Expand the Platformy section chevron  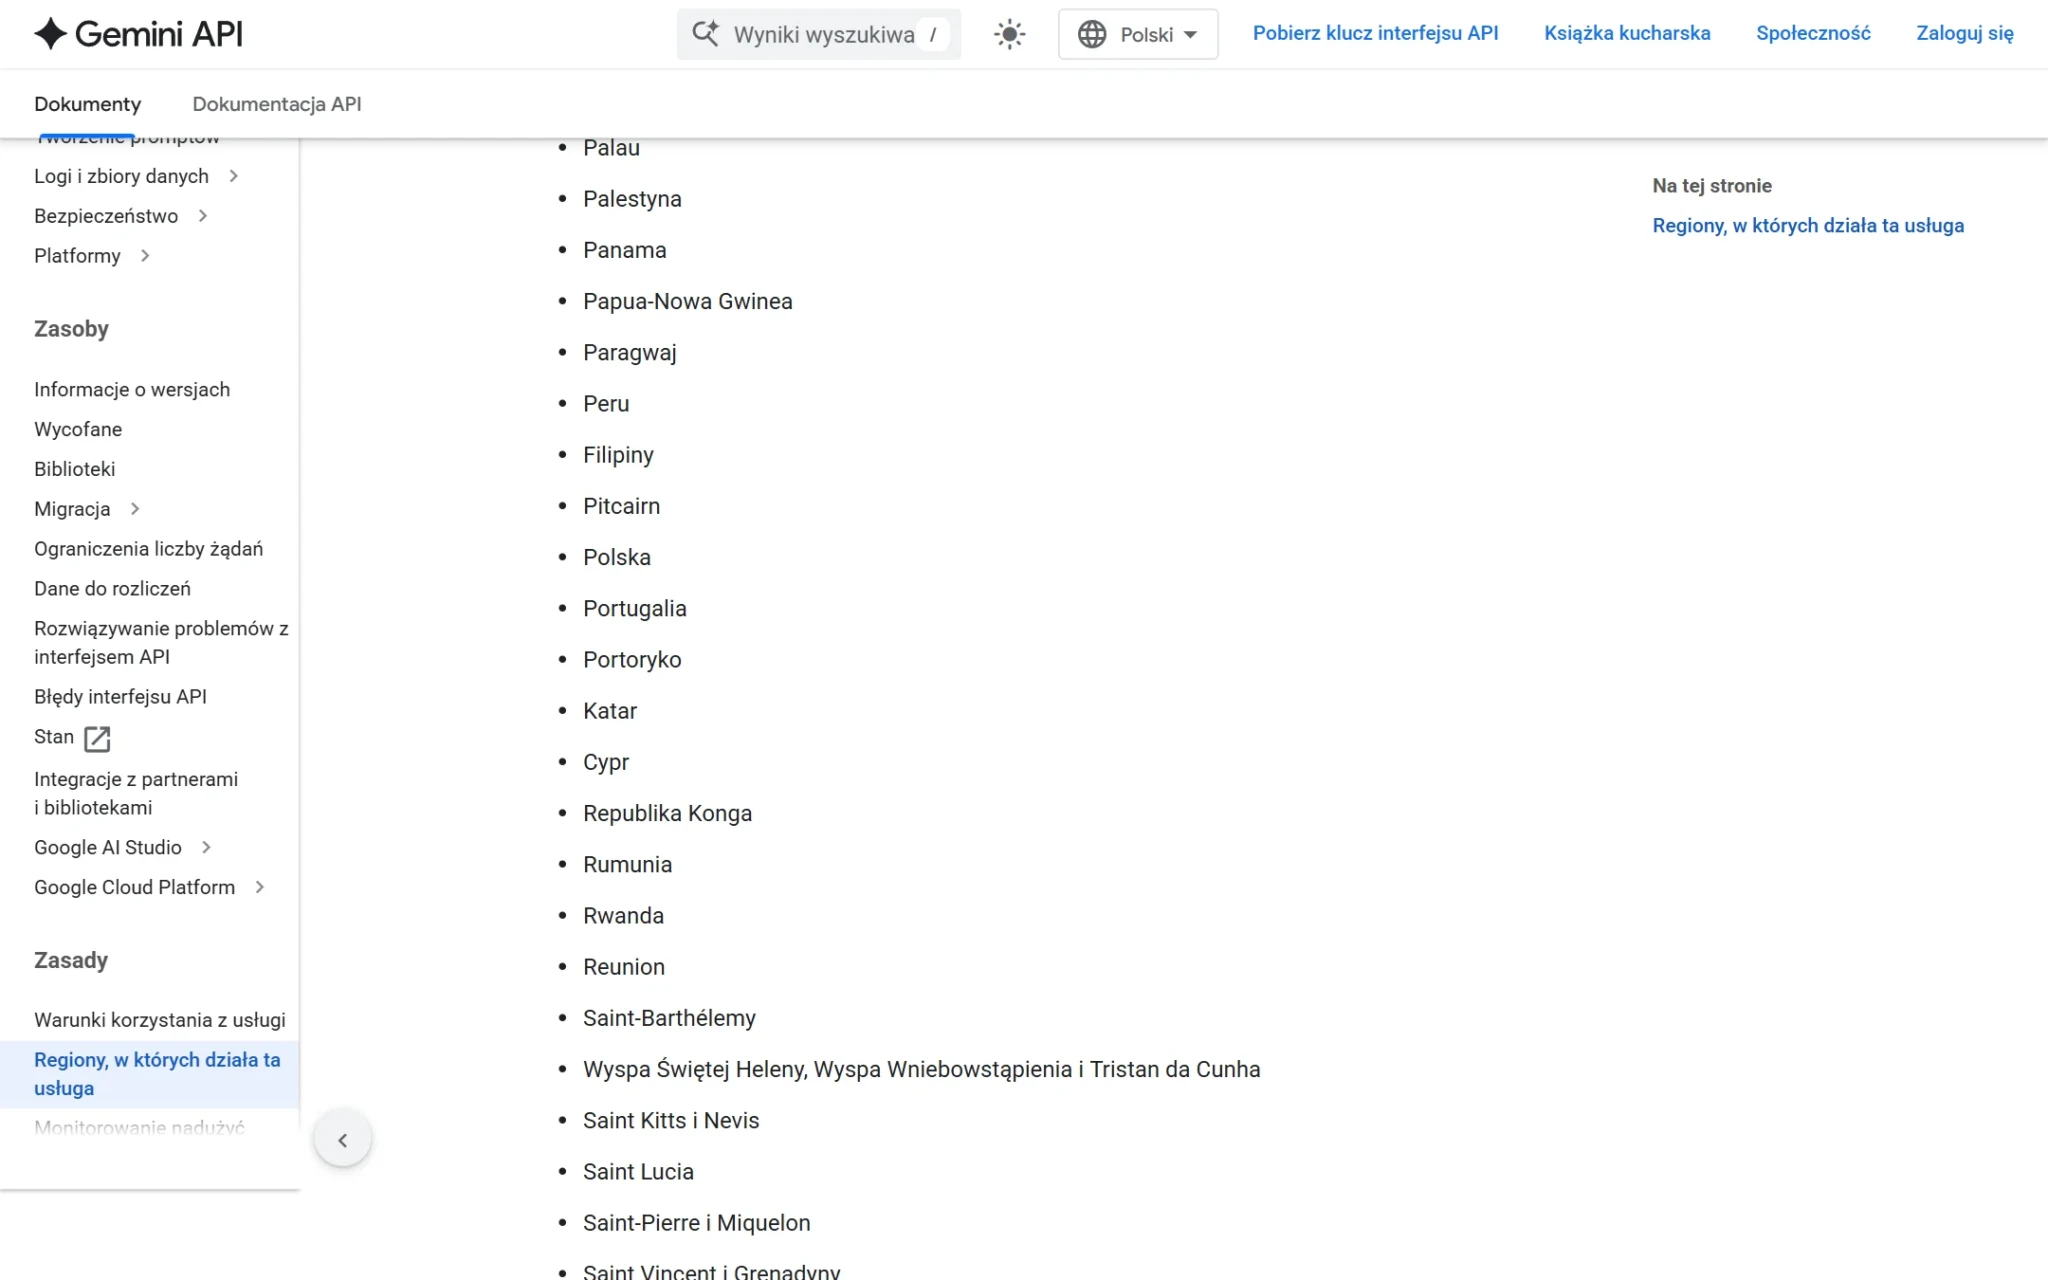tap(145, 256)
